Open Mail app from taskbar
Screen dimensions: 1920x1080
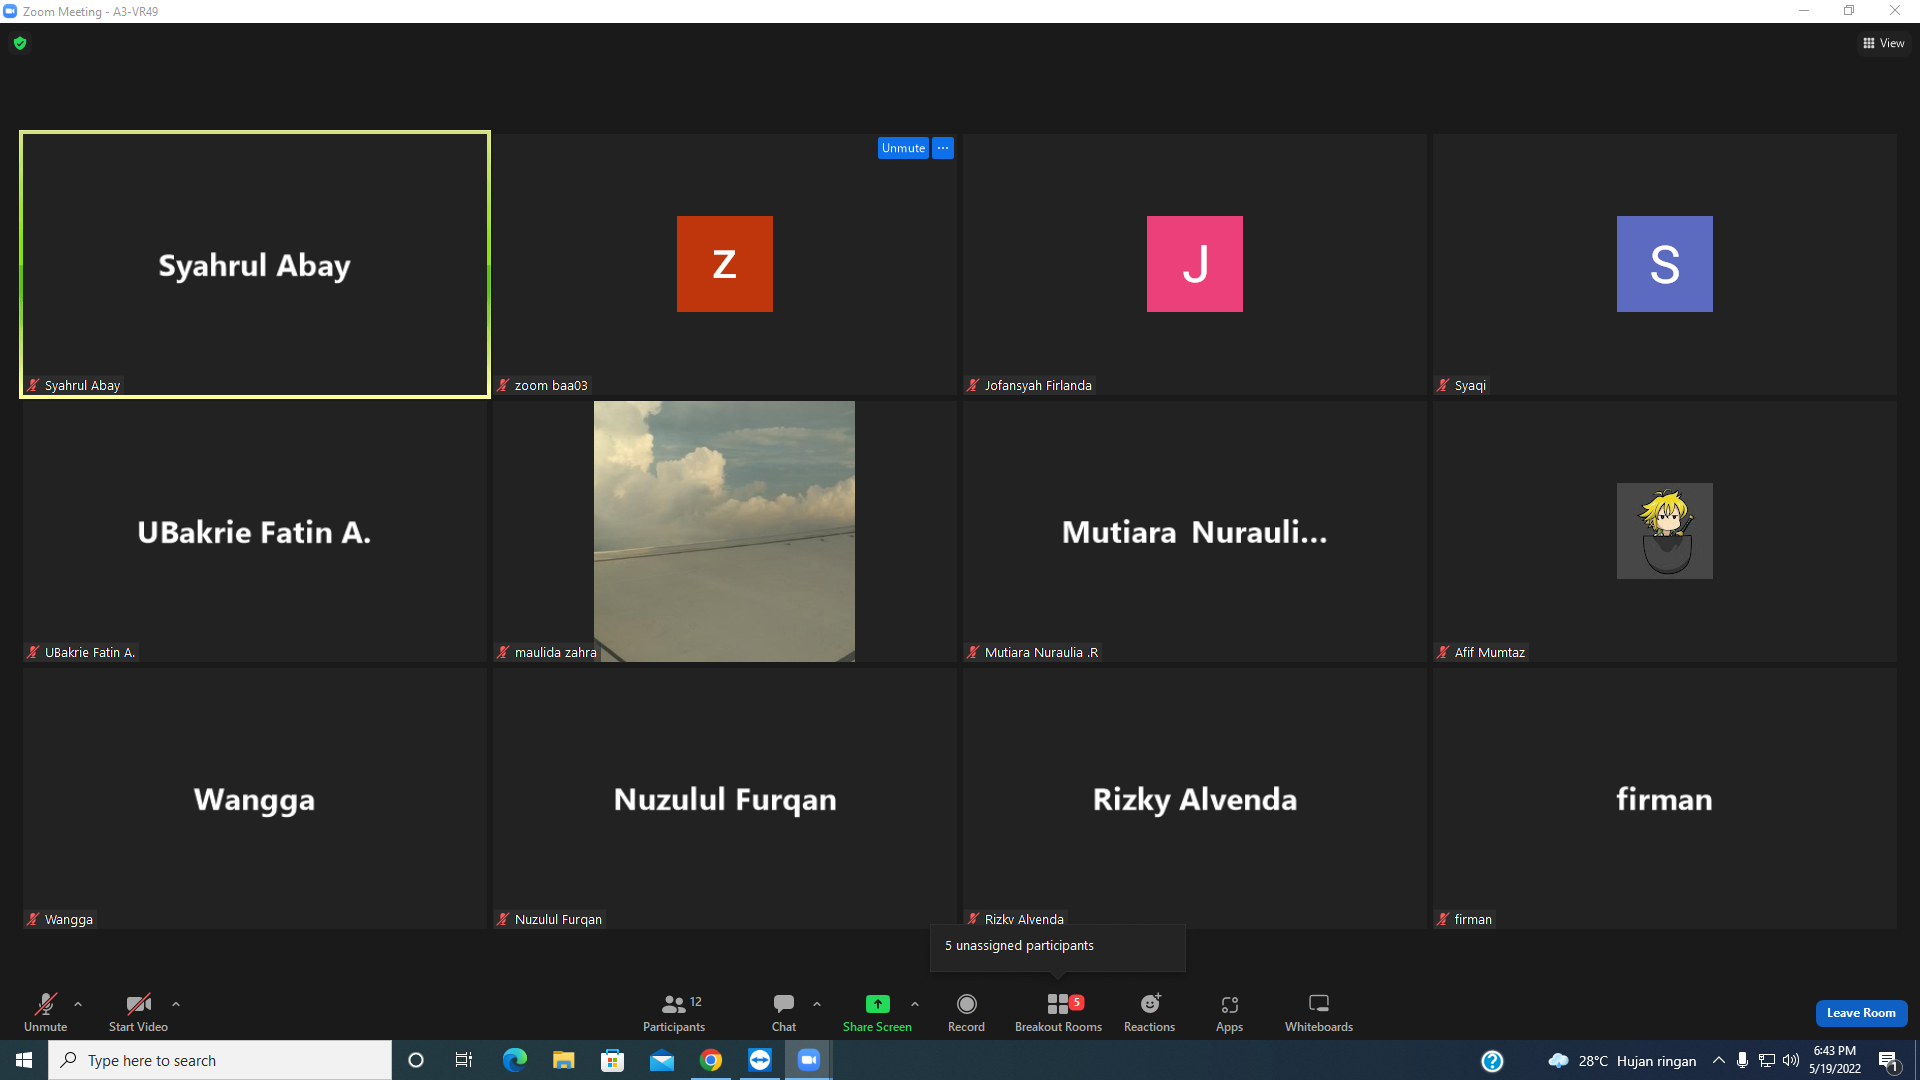pyautogui.click(x=662, y=1060)
